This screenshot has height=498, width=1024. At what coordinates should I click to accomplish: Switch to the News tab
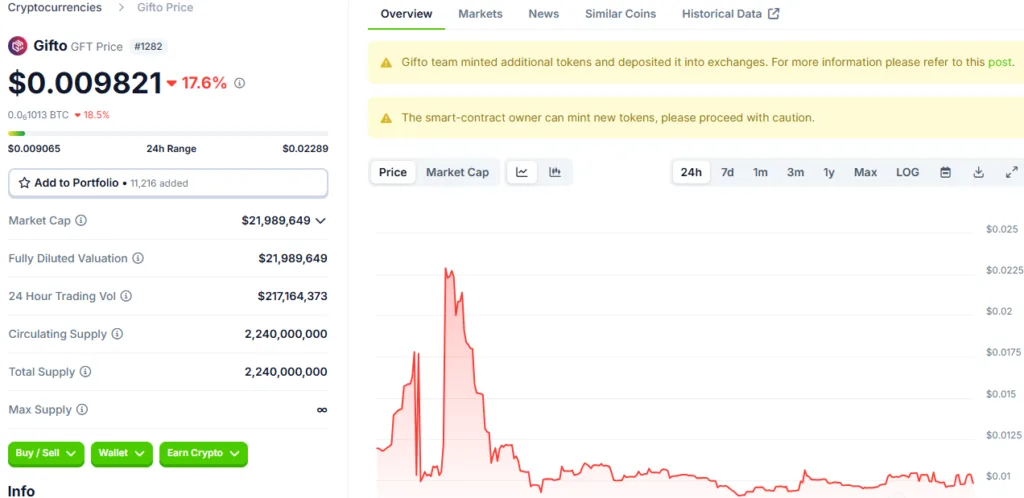click(544, 14)
